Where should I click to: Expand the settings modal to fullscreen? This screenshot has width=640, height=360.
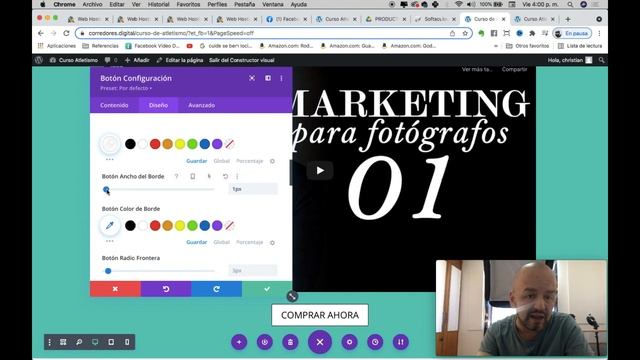pos(252,78)
